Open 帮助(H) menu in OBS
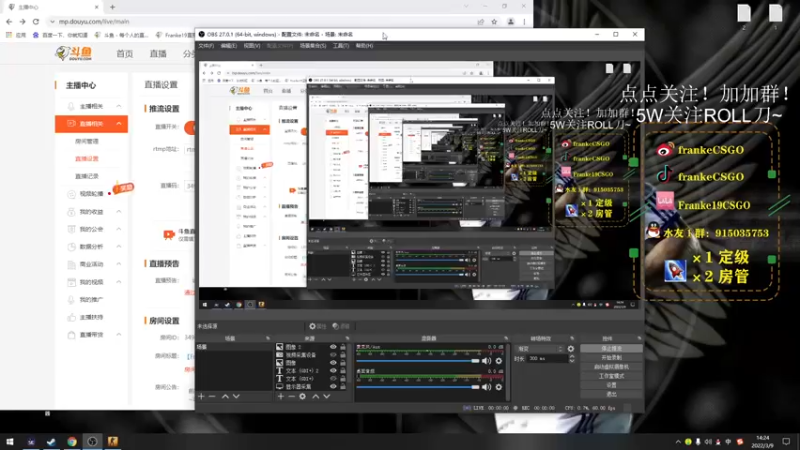The width and height of the screenshot is (800, 450). 364,46
